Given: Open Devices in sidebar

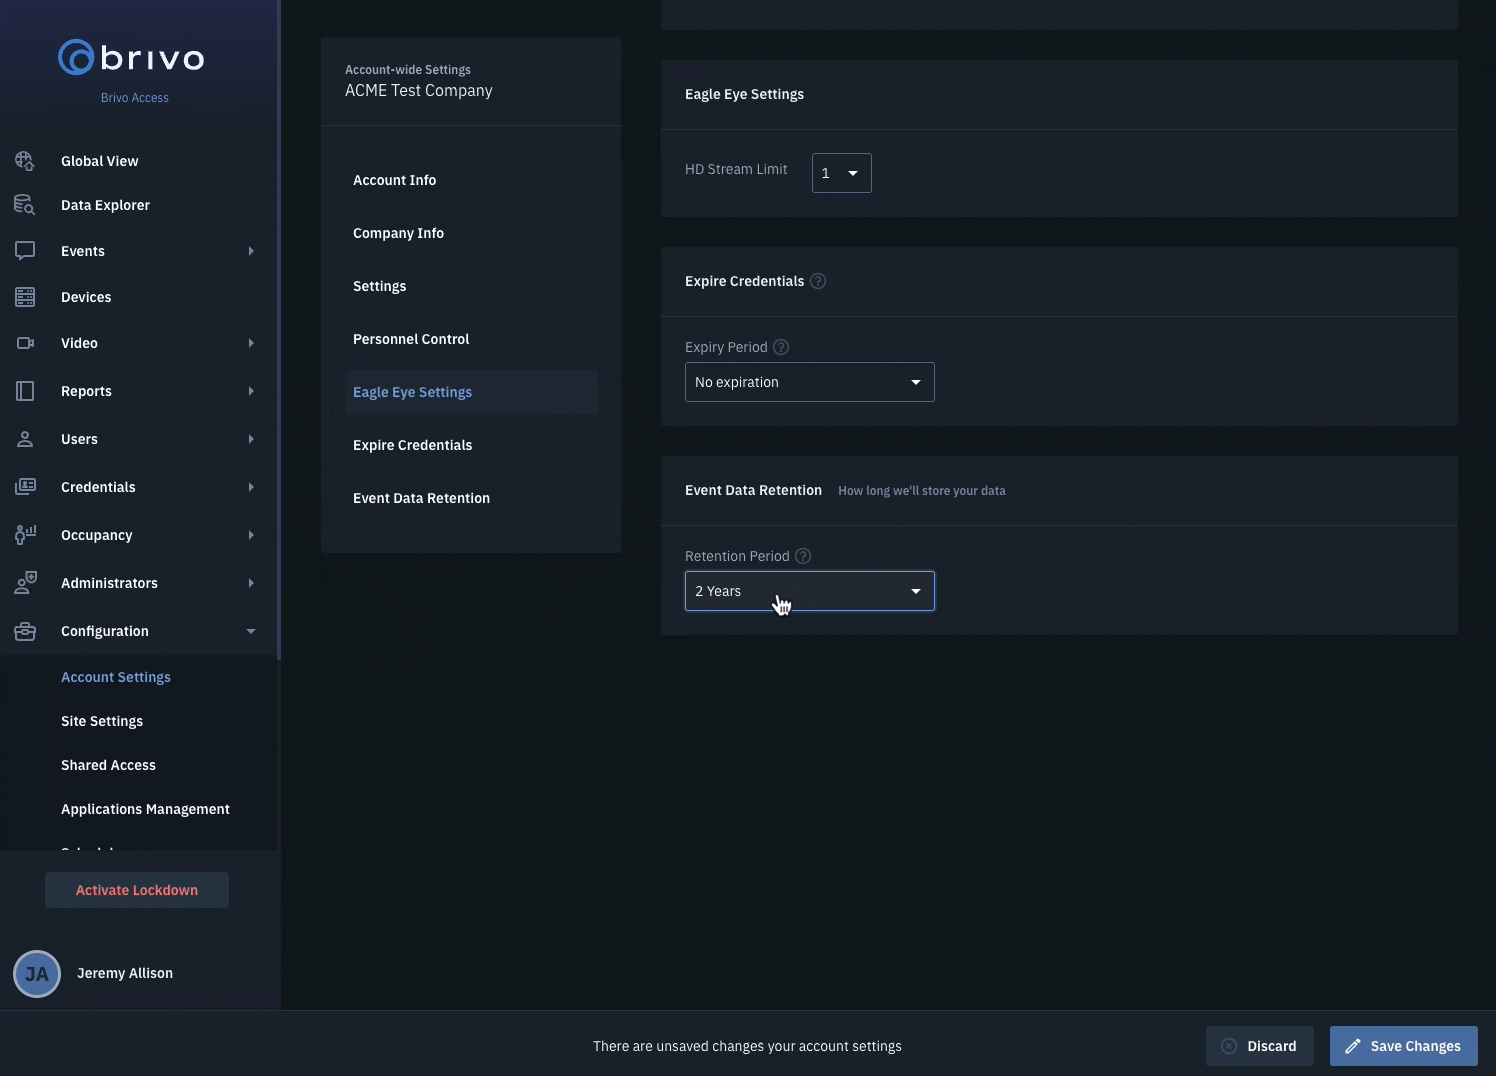Looking at the screenshot, I should click(86, 297).
